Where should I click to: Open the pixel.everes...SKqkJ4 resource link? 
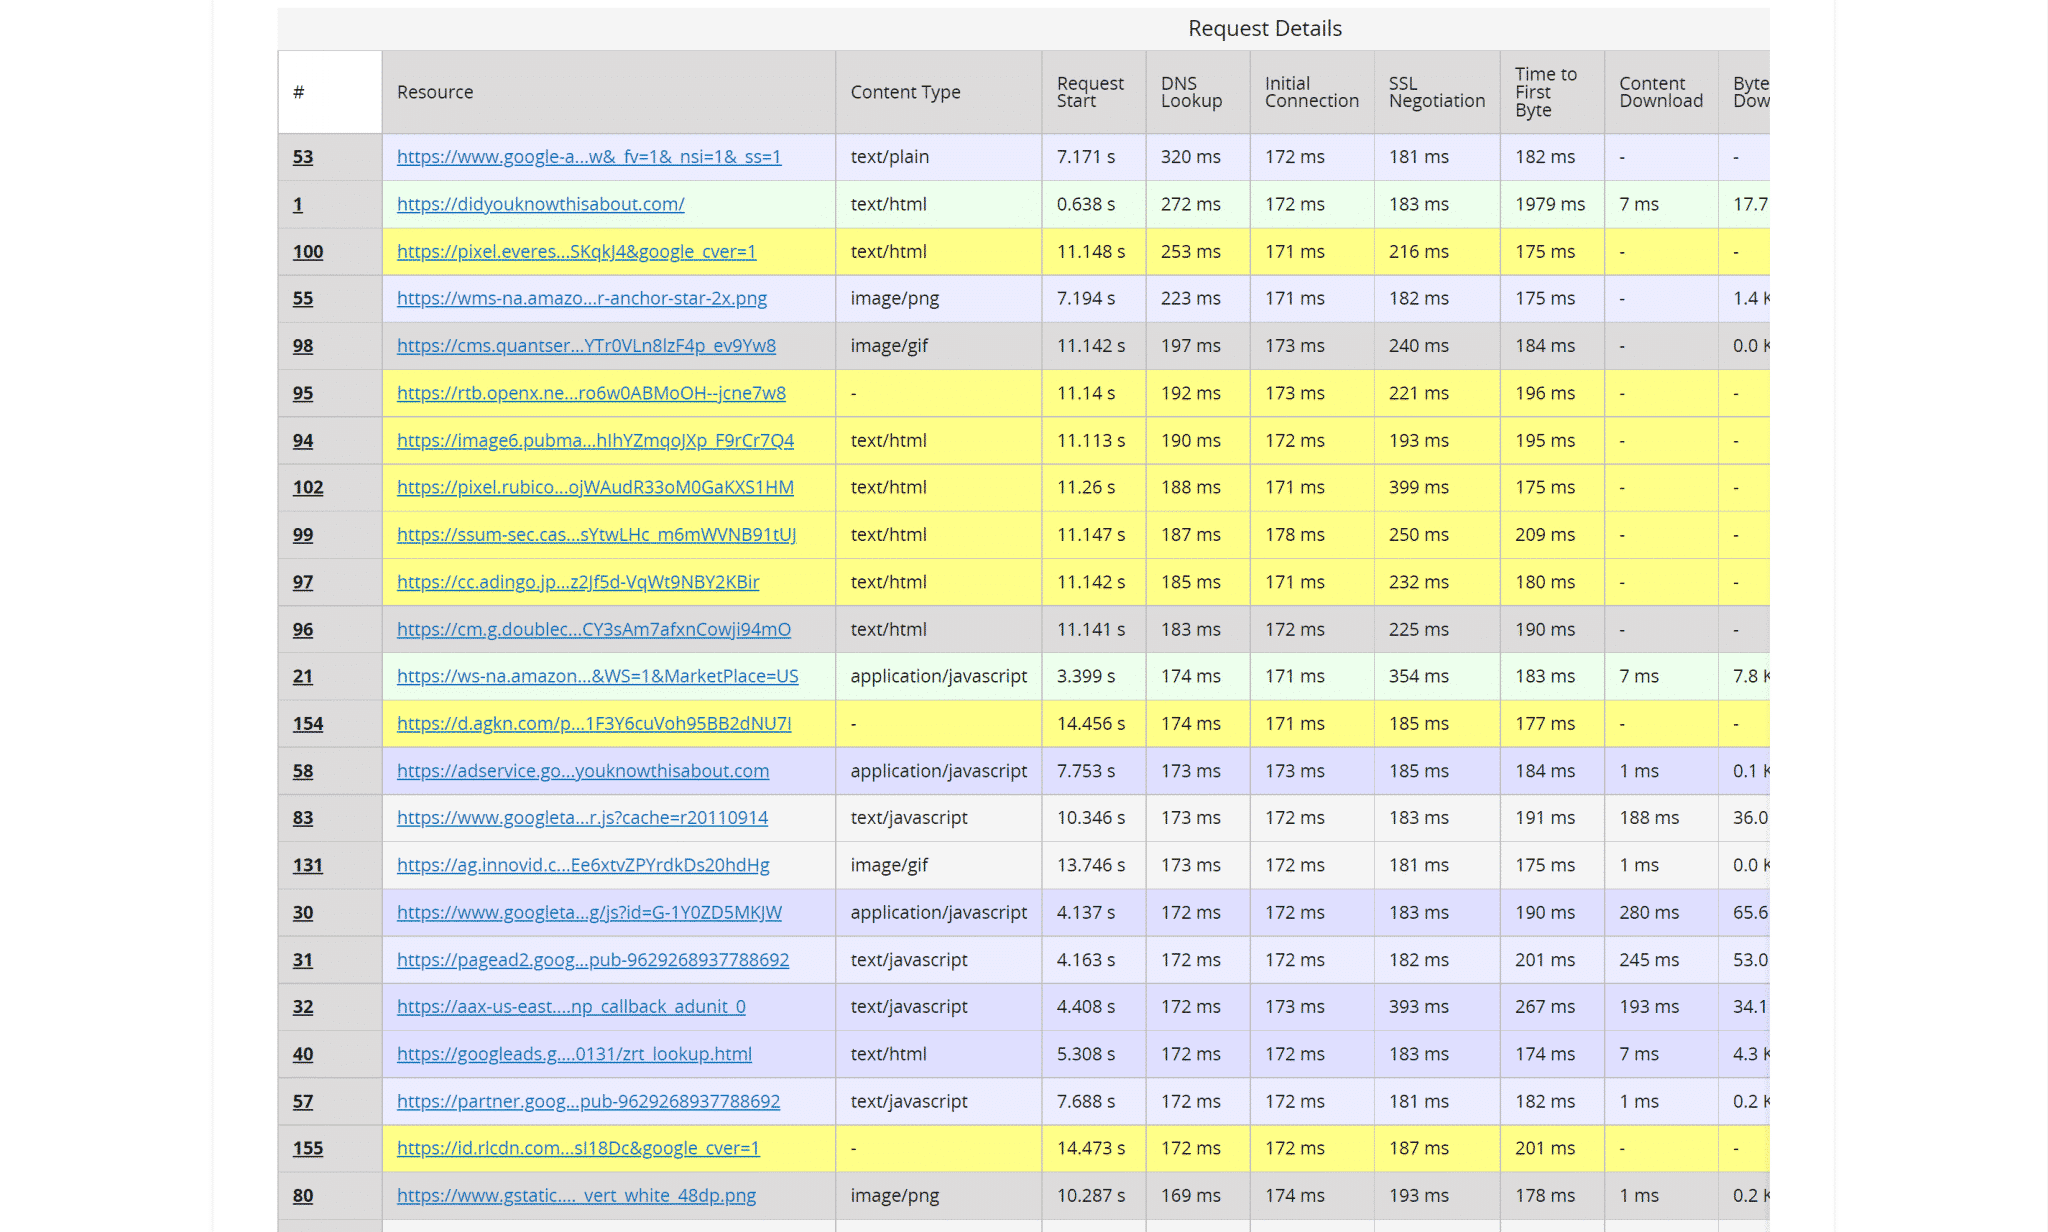tap(576, 251)
